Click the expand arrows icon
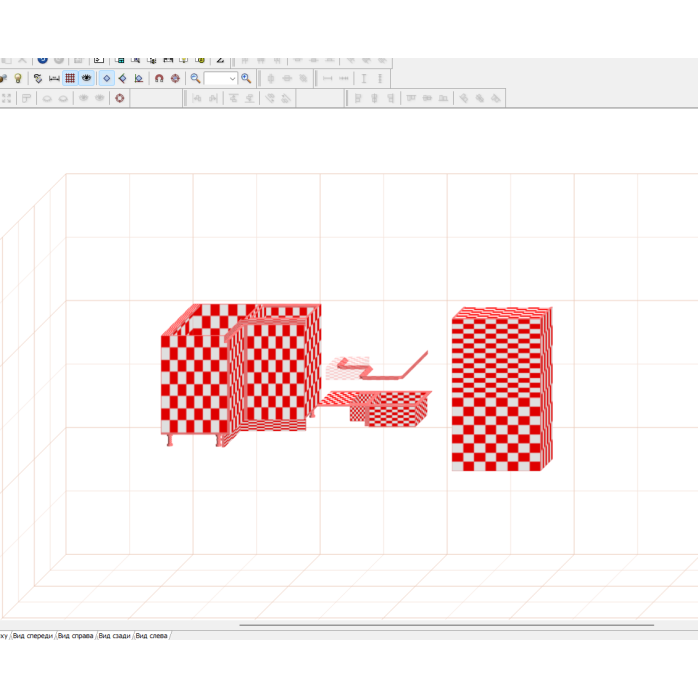This screenshot has height=698, width=698. coord(6,98)
